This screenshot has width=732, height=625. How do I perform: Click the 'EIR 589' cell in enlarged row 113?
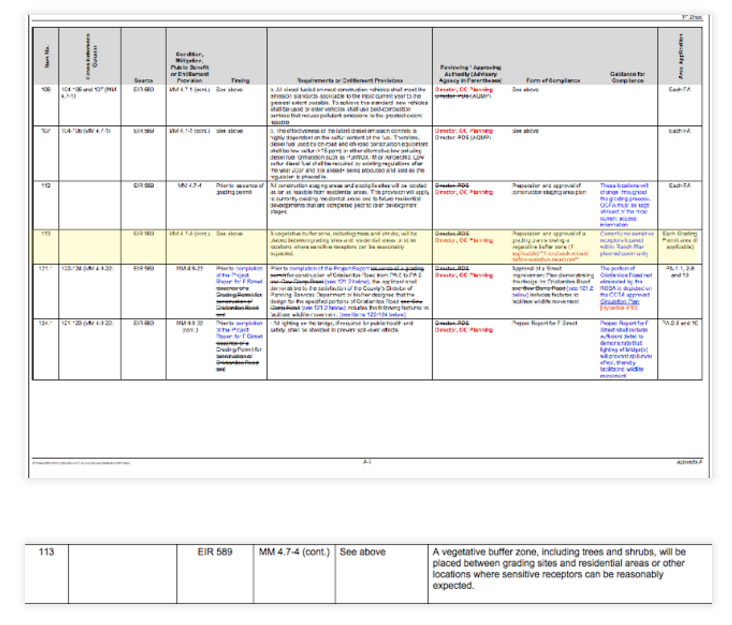point(215,552)
